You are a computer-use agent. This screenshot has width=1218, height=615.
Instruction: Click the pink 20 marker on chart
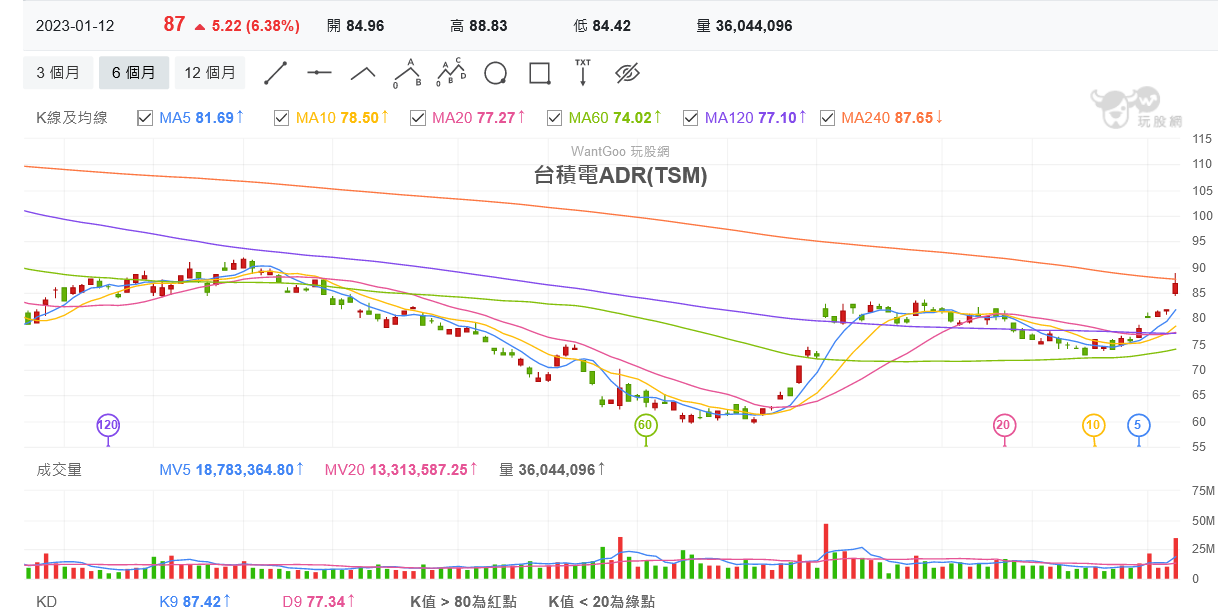pyautogui.click(x=1004, y=425)
